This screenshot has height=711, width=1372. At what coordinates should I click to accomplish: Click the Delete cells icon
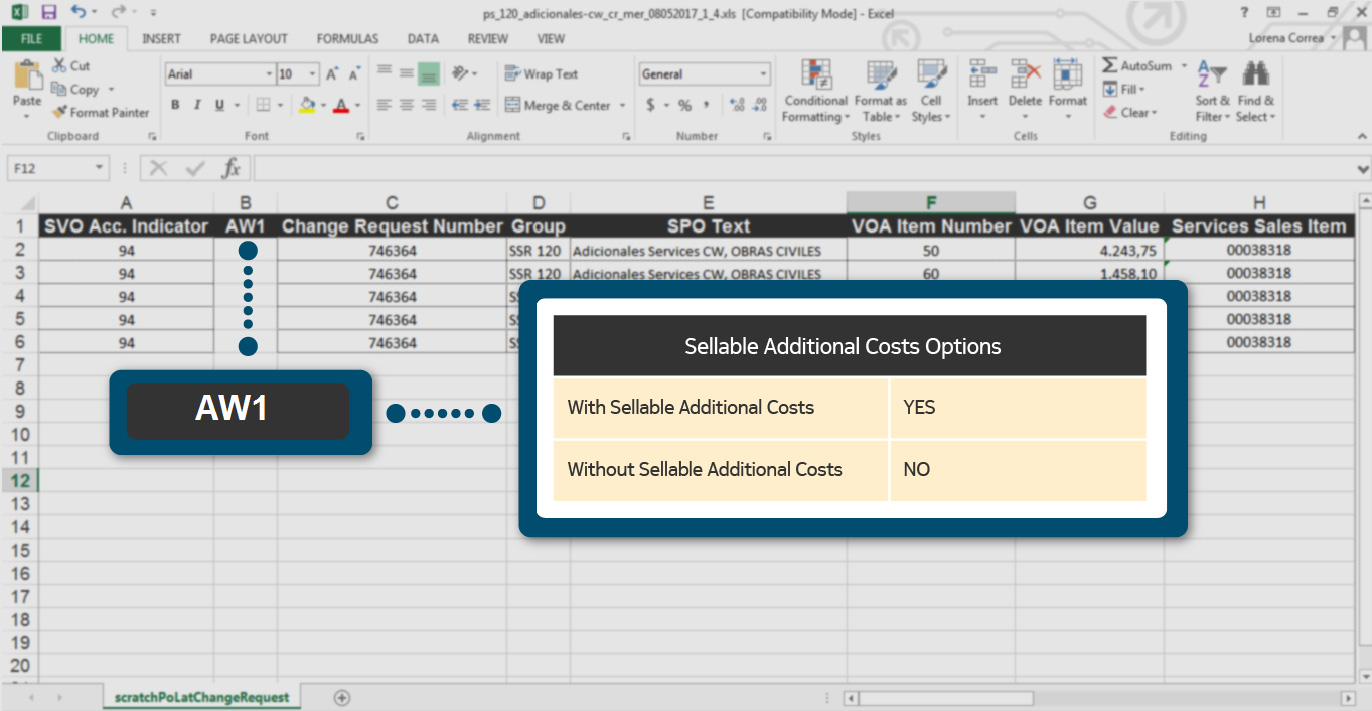(1025, 76)
